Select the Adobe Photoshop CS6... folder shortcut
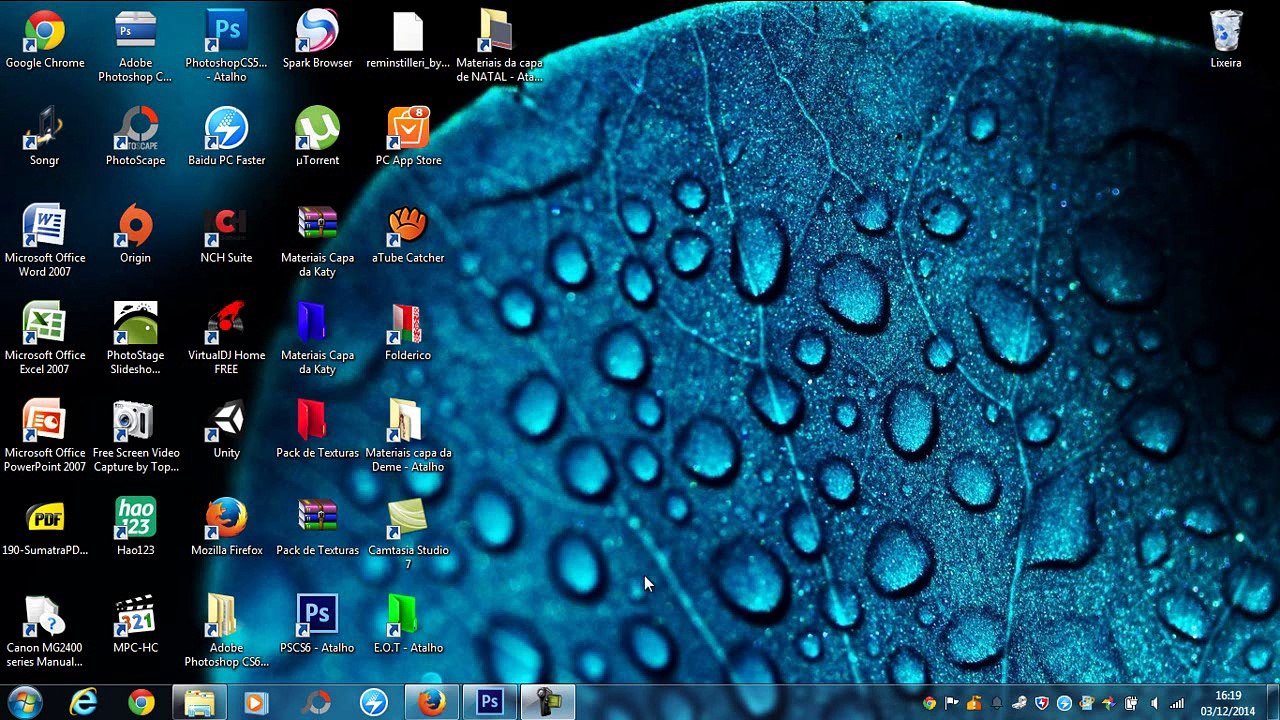This screenshot has width=1280, height=720. tap(227, 631)
